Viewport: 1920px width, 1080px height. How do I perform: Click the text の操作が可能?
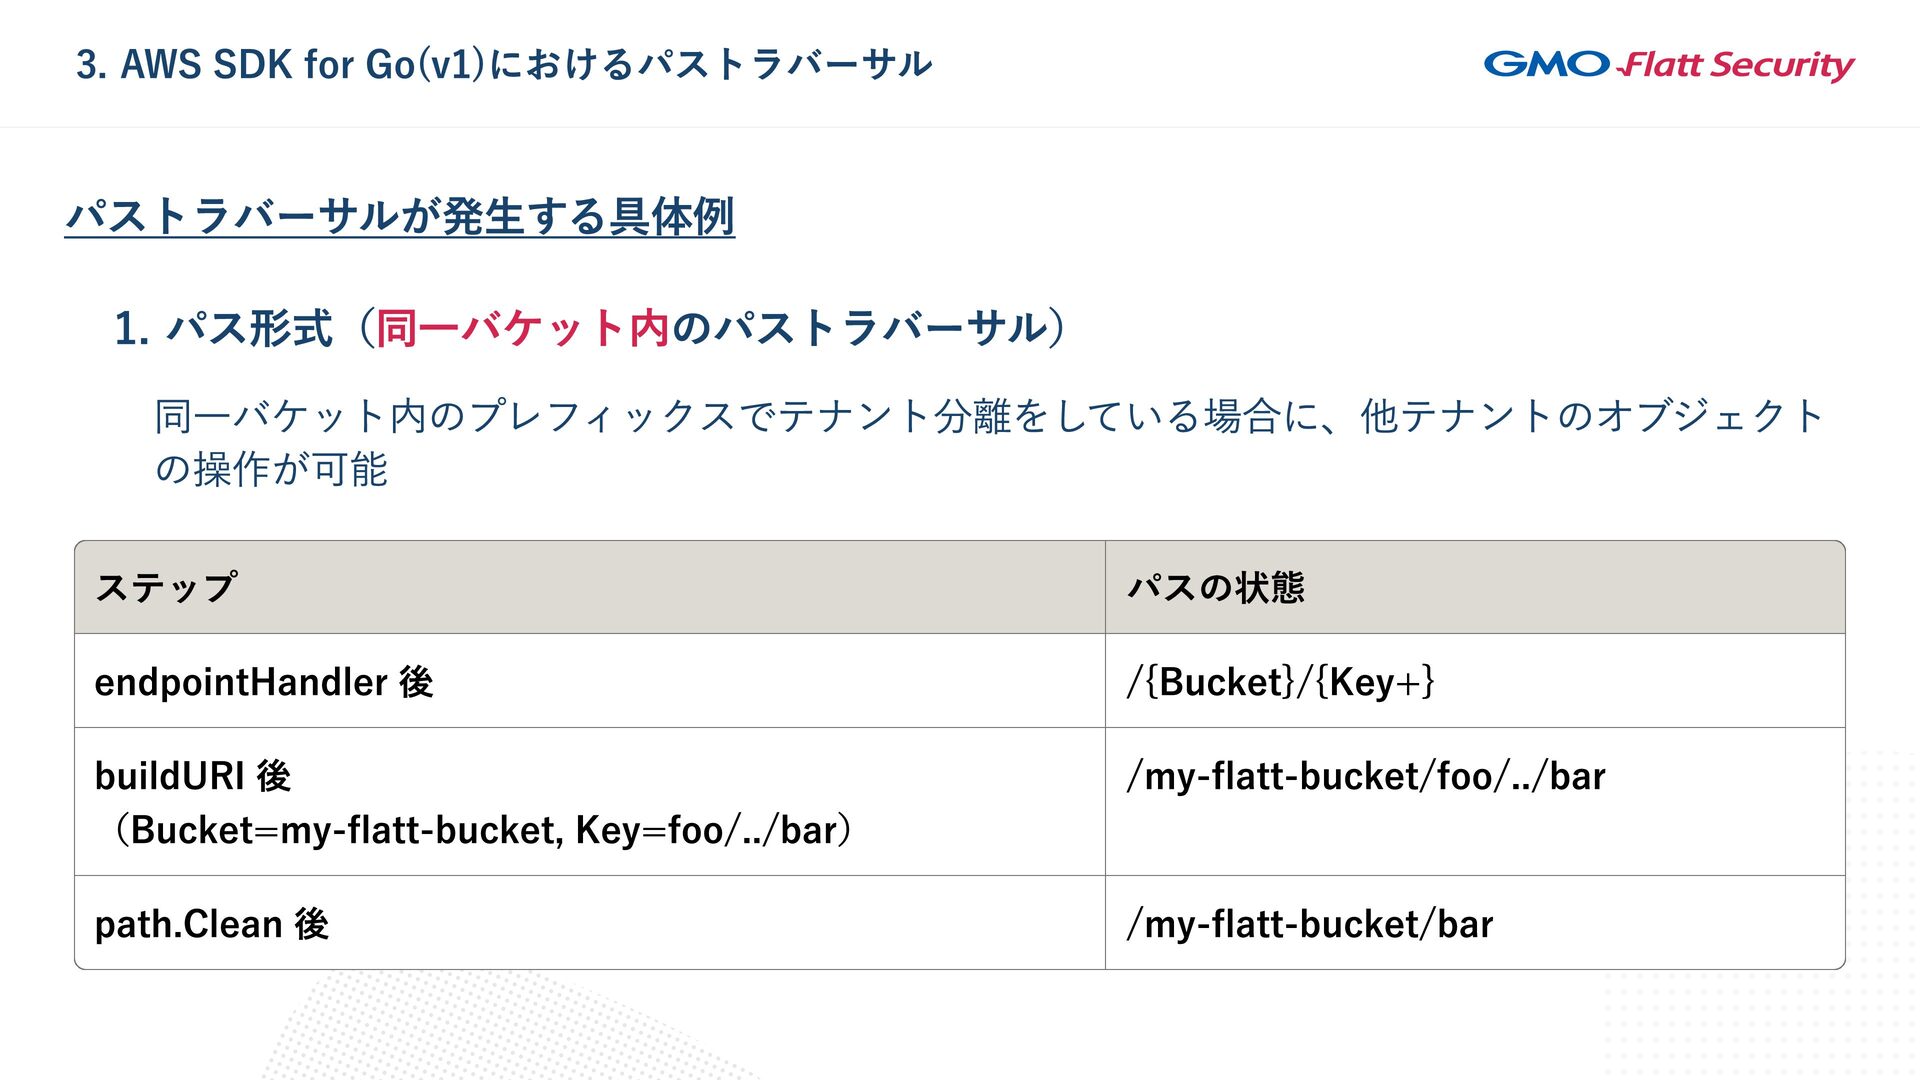[x=271, y=470]
